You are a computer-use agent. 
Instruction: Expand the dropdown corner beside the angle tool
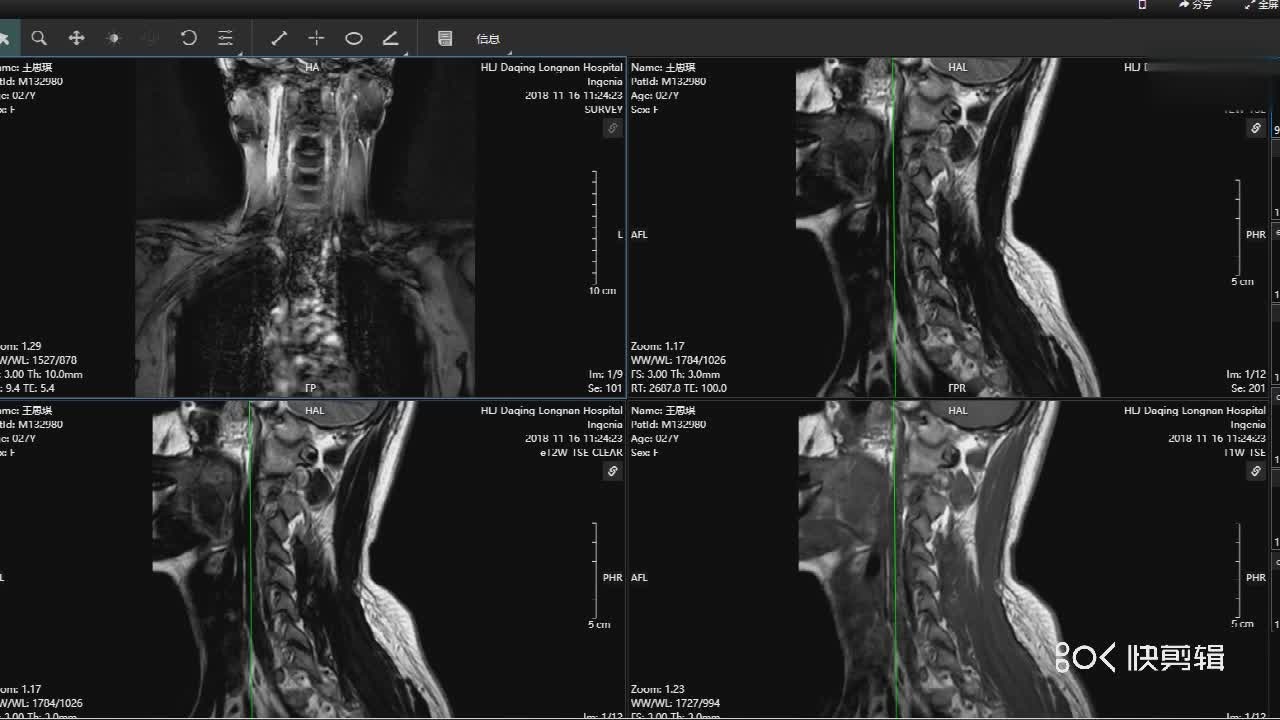(406, 52)
